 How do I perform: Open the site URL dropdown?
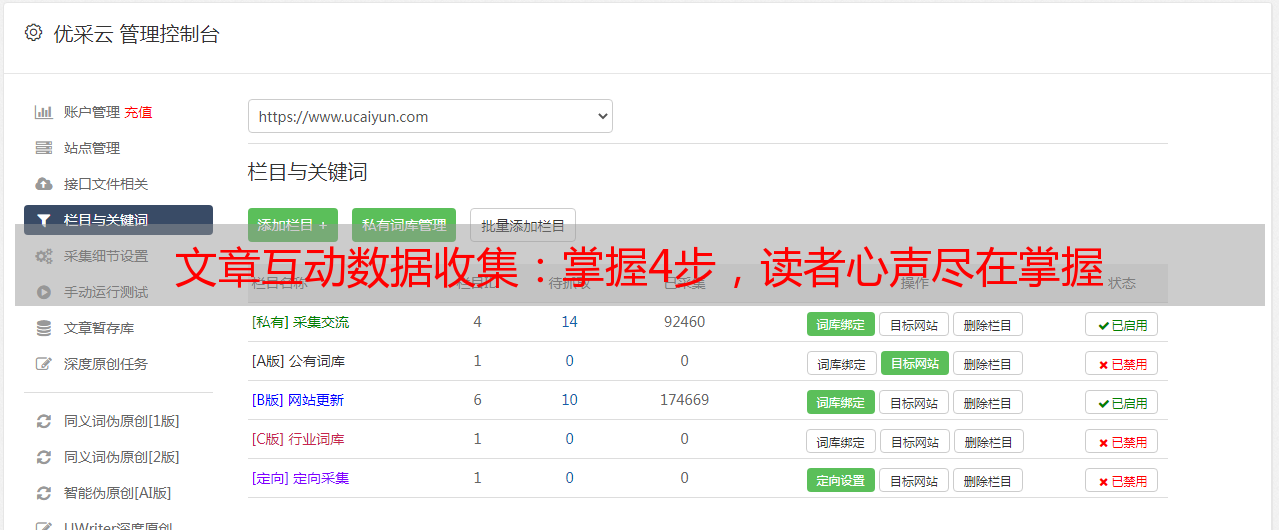coord(430,116)
